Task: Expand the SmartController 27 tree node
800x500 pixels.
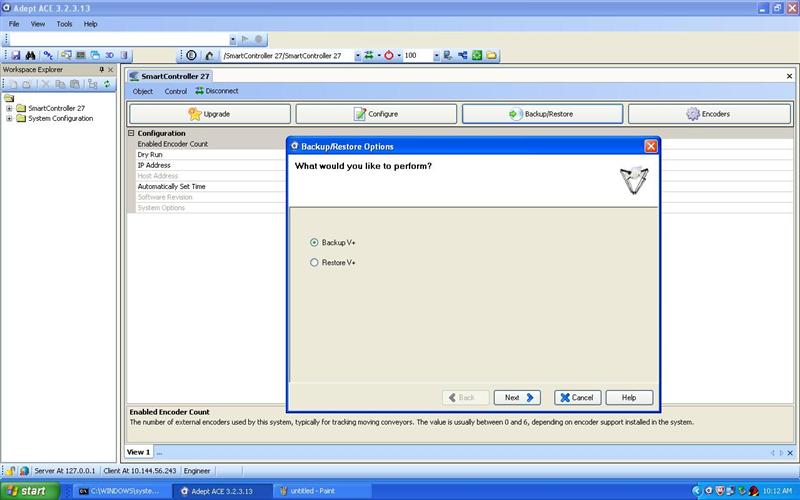Action: click(x=9, y=108)
